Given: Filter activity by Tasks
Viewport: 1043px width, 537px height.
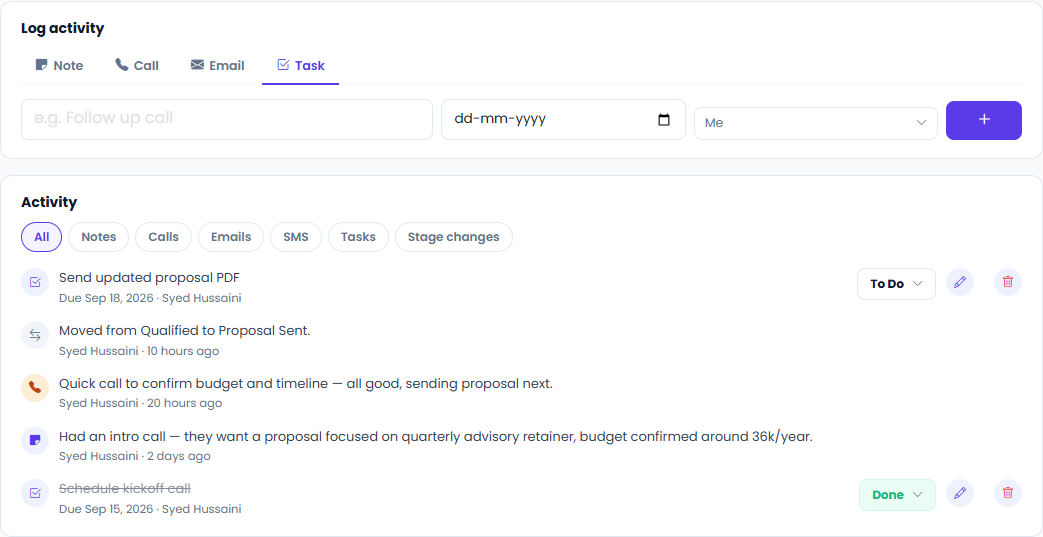Looking at the screenshot, I should (x=359, y=237).
